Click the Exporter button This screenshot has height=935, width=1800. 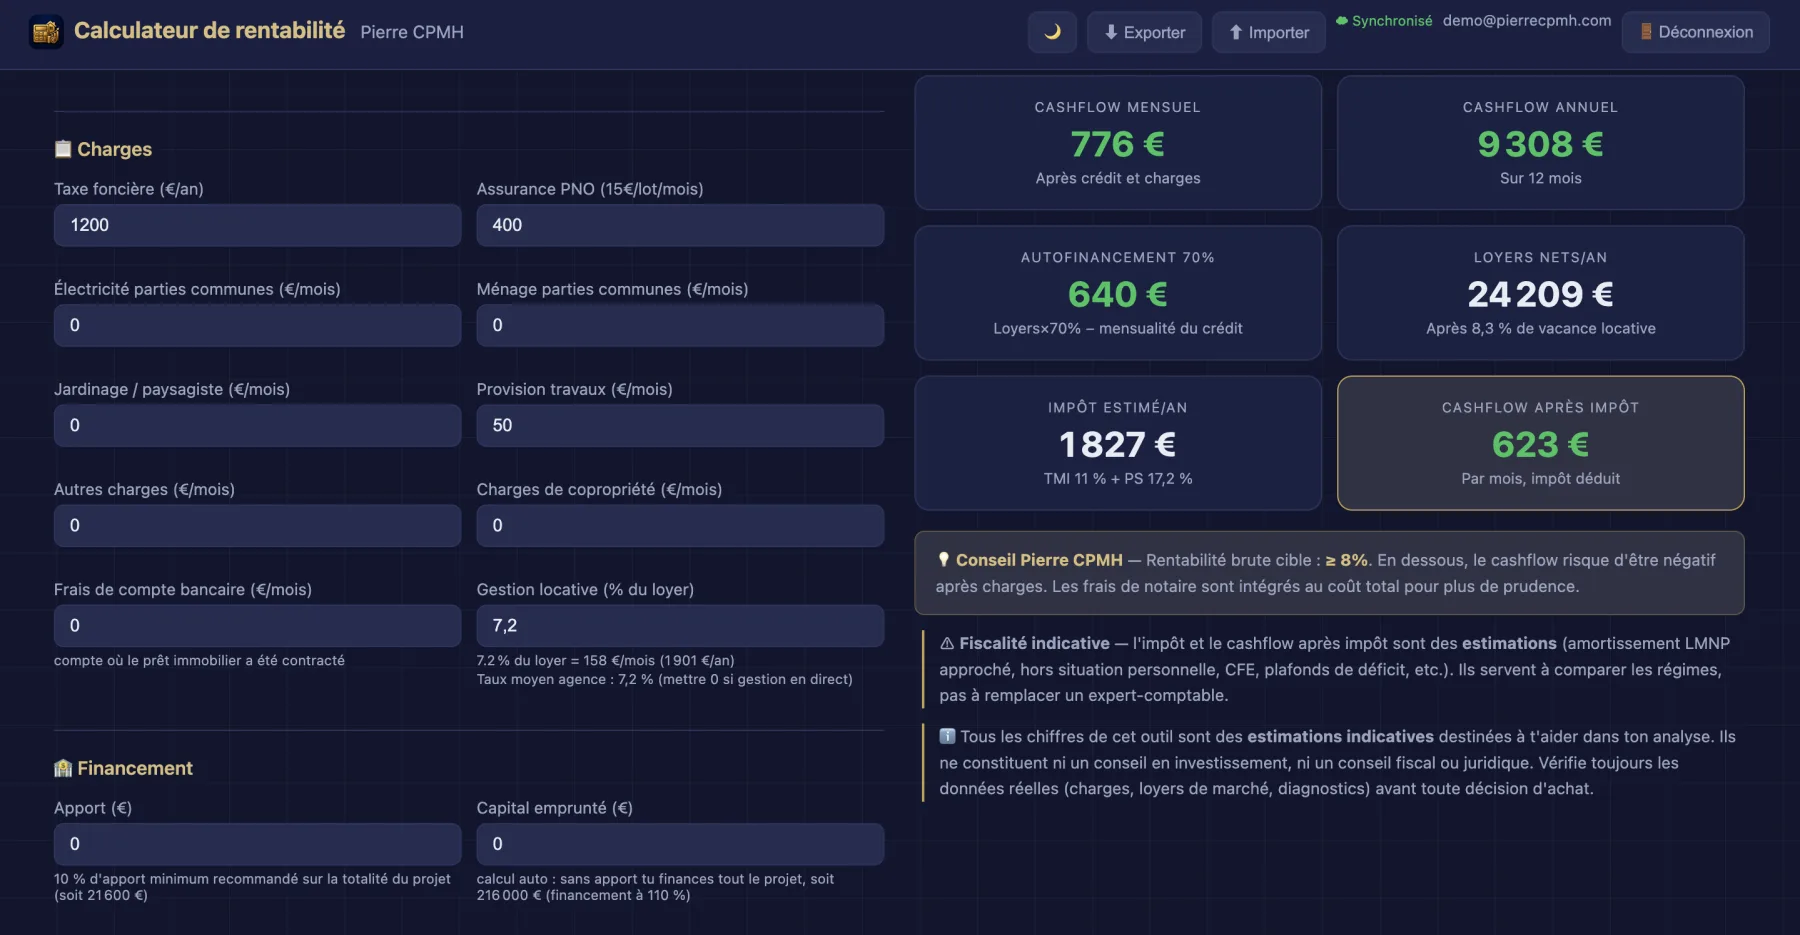pos(1145,32)
